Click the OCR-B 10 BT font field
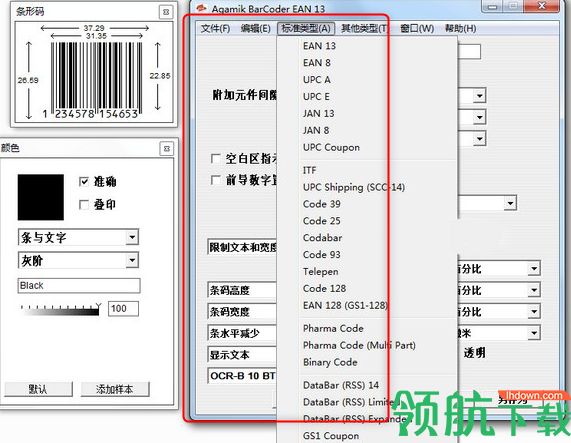This screenshot has height=443, width=571. point(242,376)
